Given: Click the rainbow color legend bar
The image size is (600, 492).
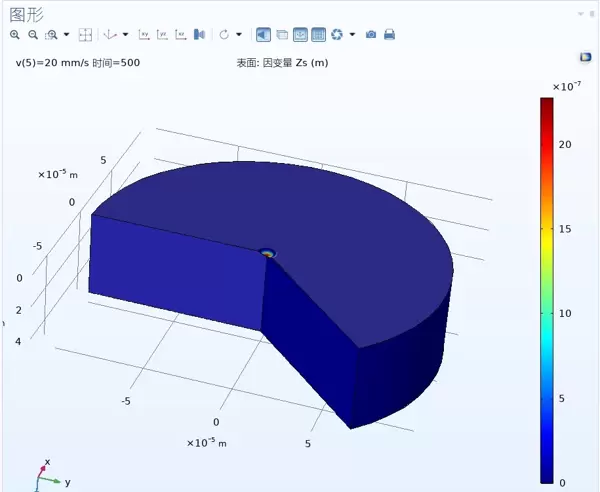Looking at the screenshot, I should tap(547, 290).
